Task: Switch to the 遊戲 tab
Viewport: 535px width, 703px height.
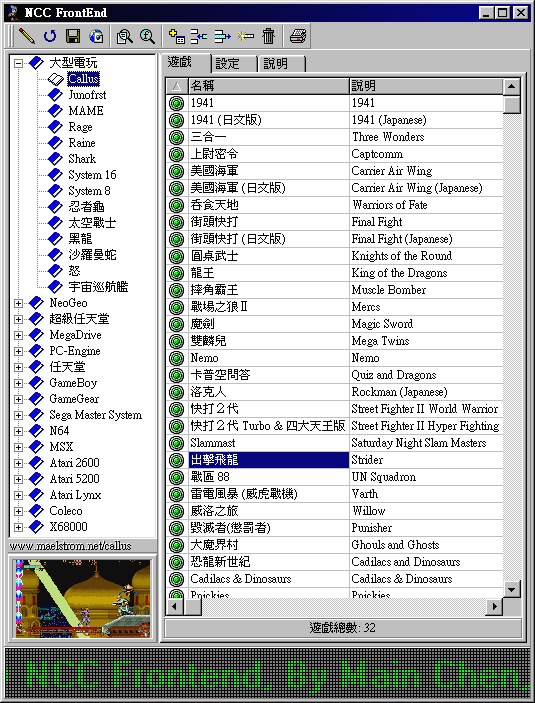Action: click(186, 62)
